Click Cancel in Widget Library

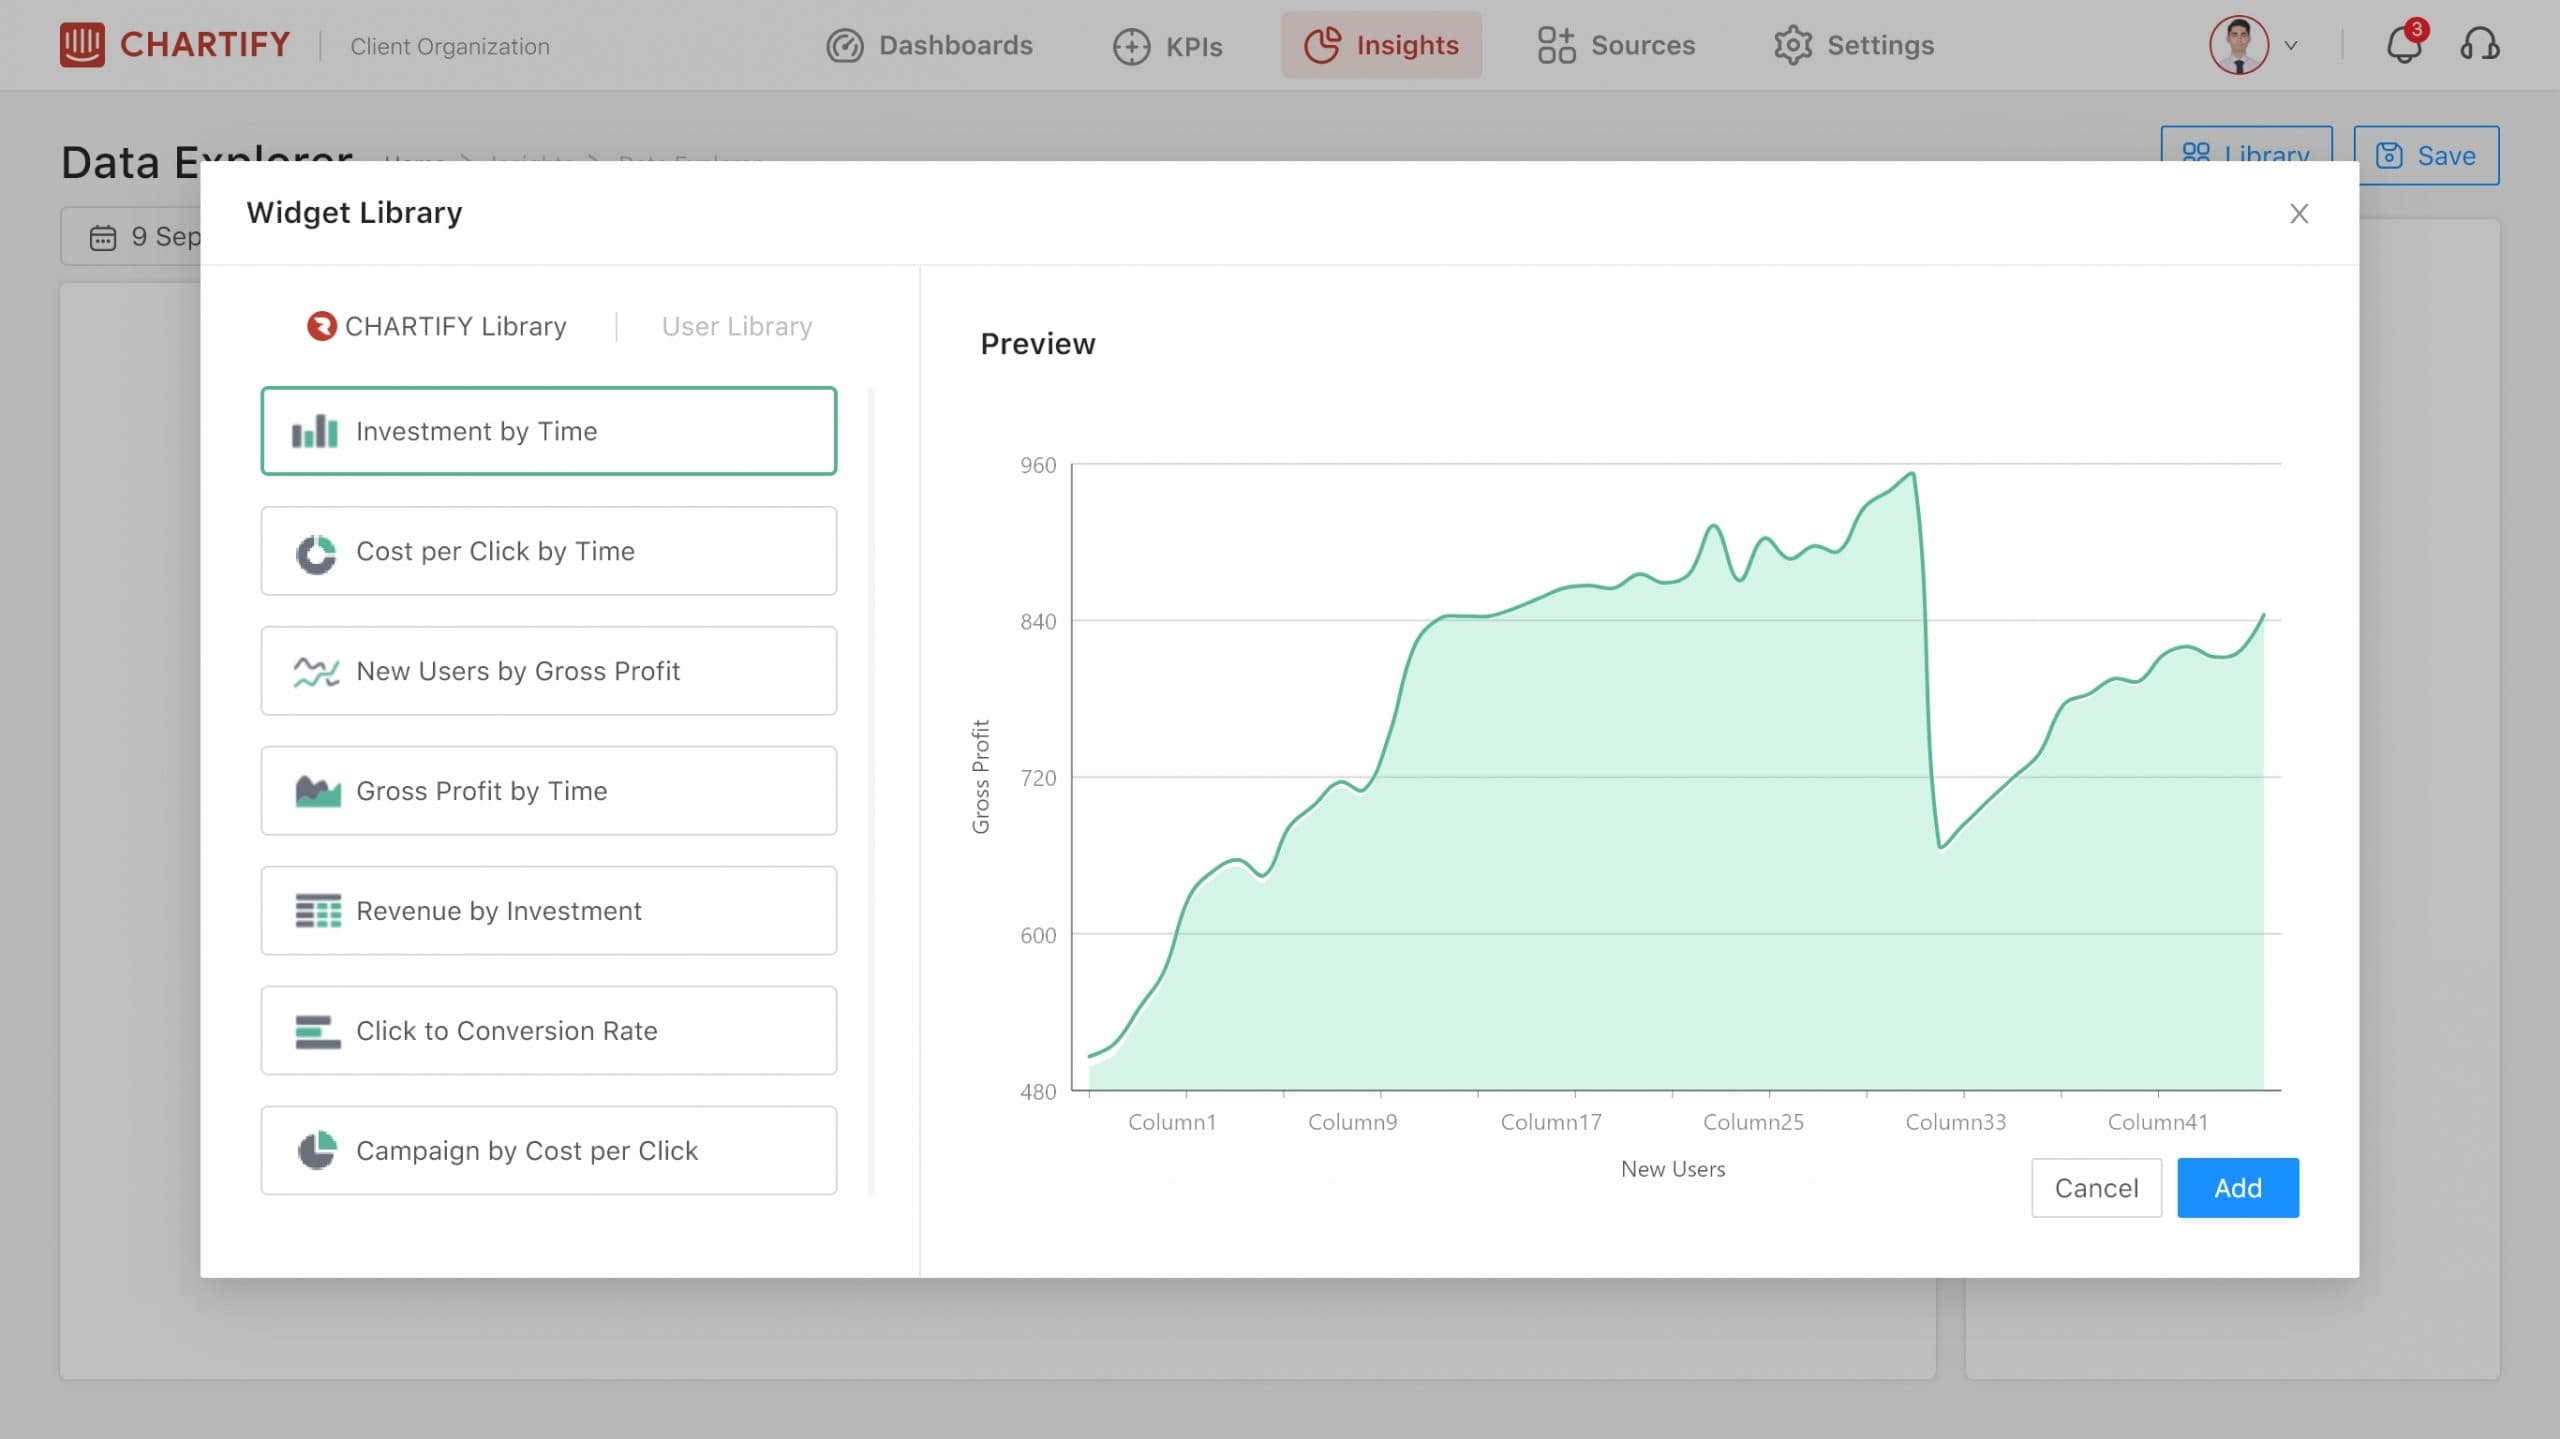tap(2096, 1188)
